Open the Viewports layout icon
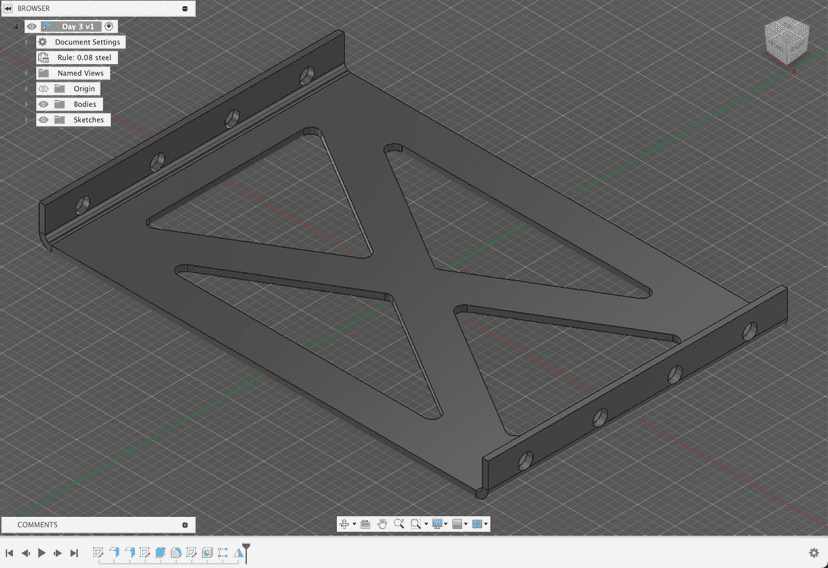 [x=478, y=524]
